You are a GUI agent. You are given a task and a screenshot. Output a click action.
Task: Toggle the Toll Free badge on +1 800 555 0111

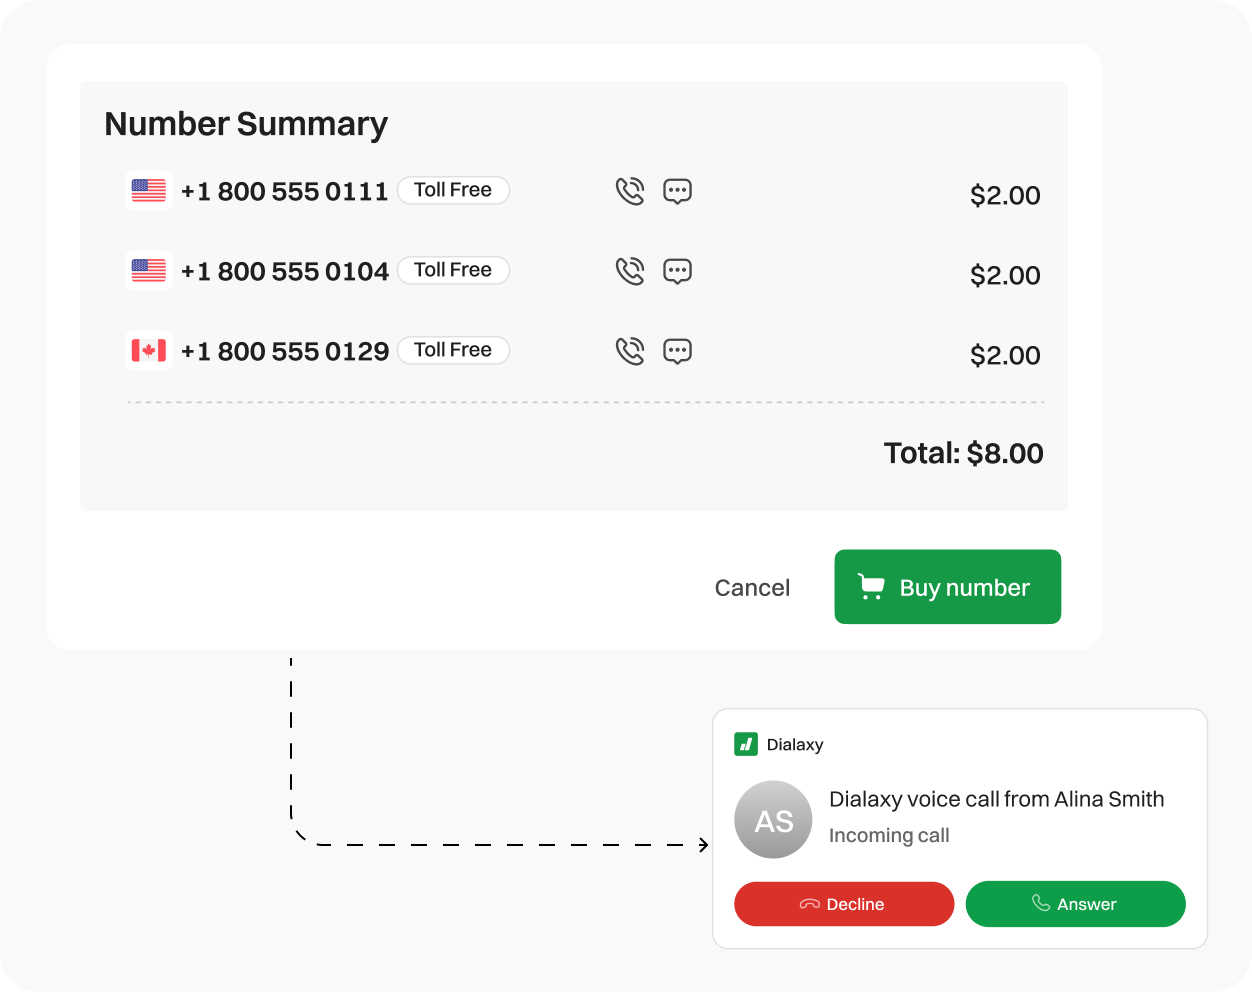[453, 190]
